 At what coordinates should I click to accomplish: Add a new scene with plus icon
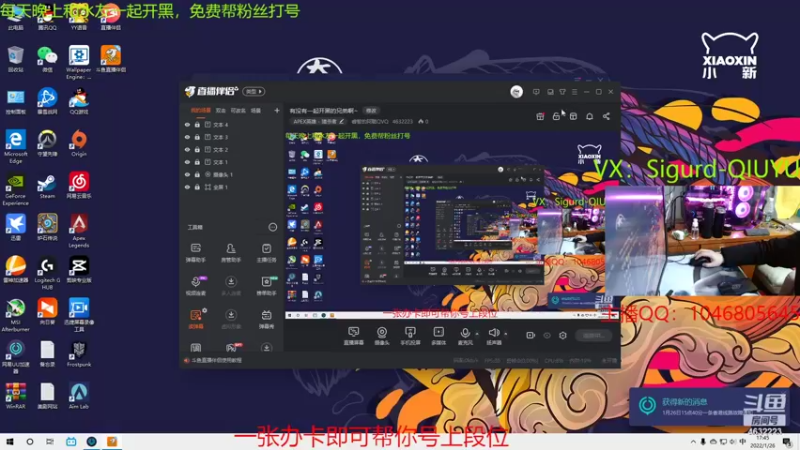pos(277,110)
